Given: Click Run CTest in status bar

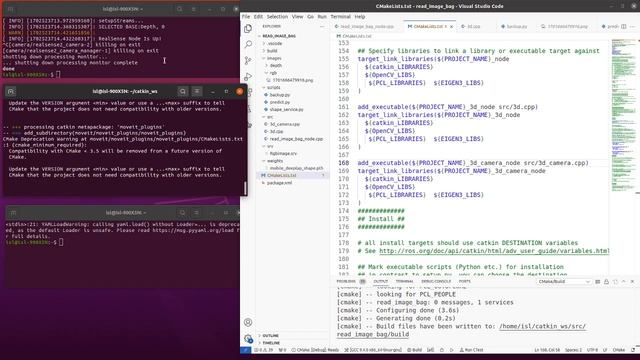Looking at the screenshot, I should tap(471, 350).
